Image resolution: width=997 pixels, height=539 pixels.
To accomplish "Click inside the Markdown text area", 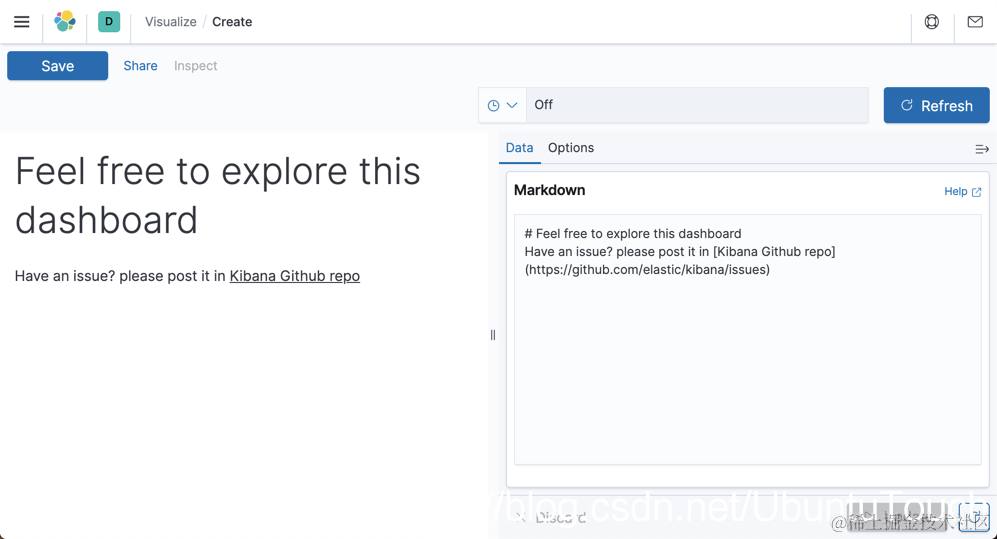I will [748, 339].
